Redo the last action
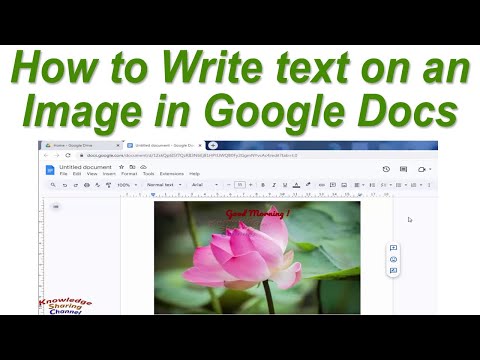480x360 pixels. (x=76, y=185)
